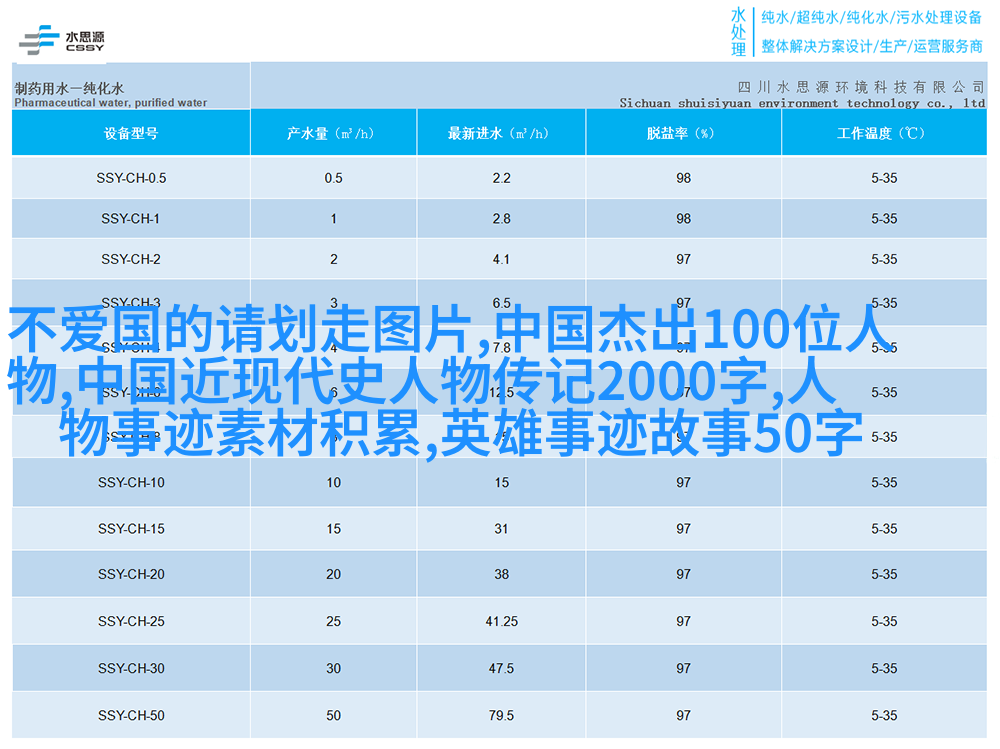Click the 纯水/超纯水/纯化水/污水处理设备 banner line
The width and height of the screenshot is (1000, 749).
point(871,18)
